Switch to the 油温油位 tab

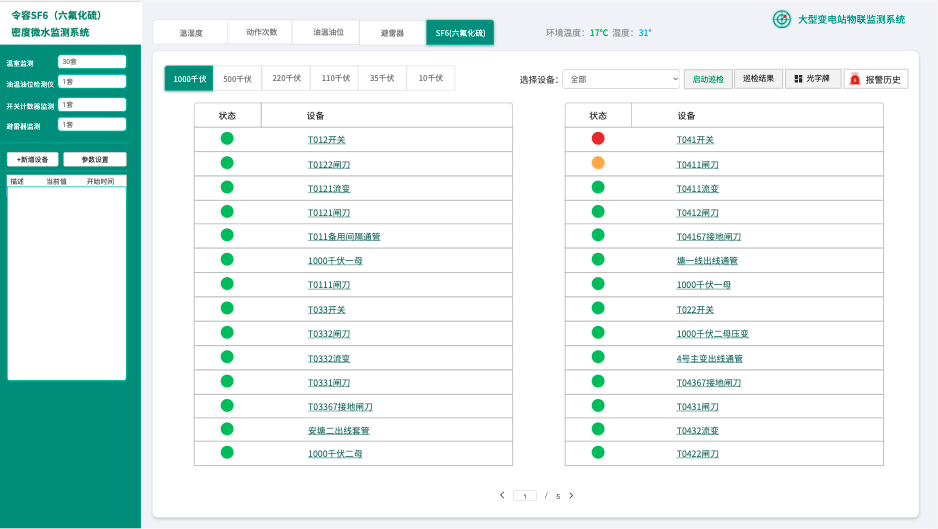(x=327, y=32)
